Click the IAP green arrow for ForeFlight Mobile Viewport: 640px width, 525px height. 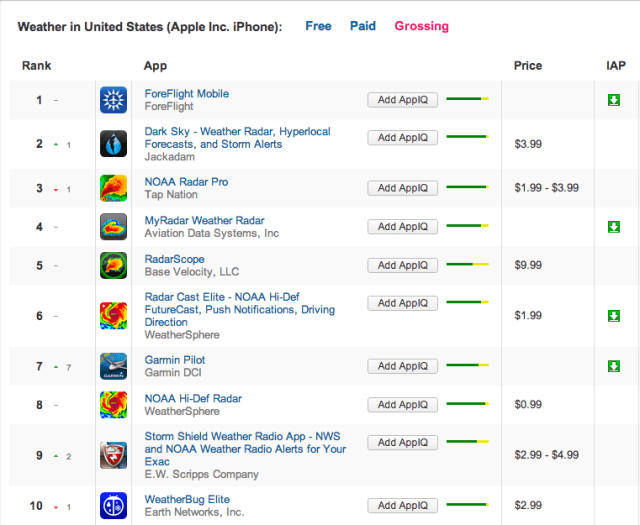click(x=613, y=100)
